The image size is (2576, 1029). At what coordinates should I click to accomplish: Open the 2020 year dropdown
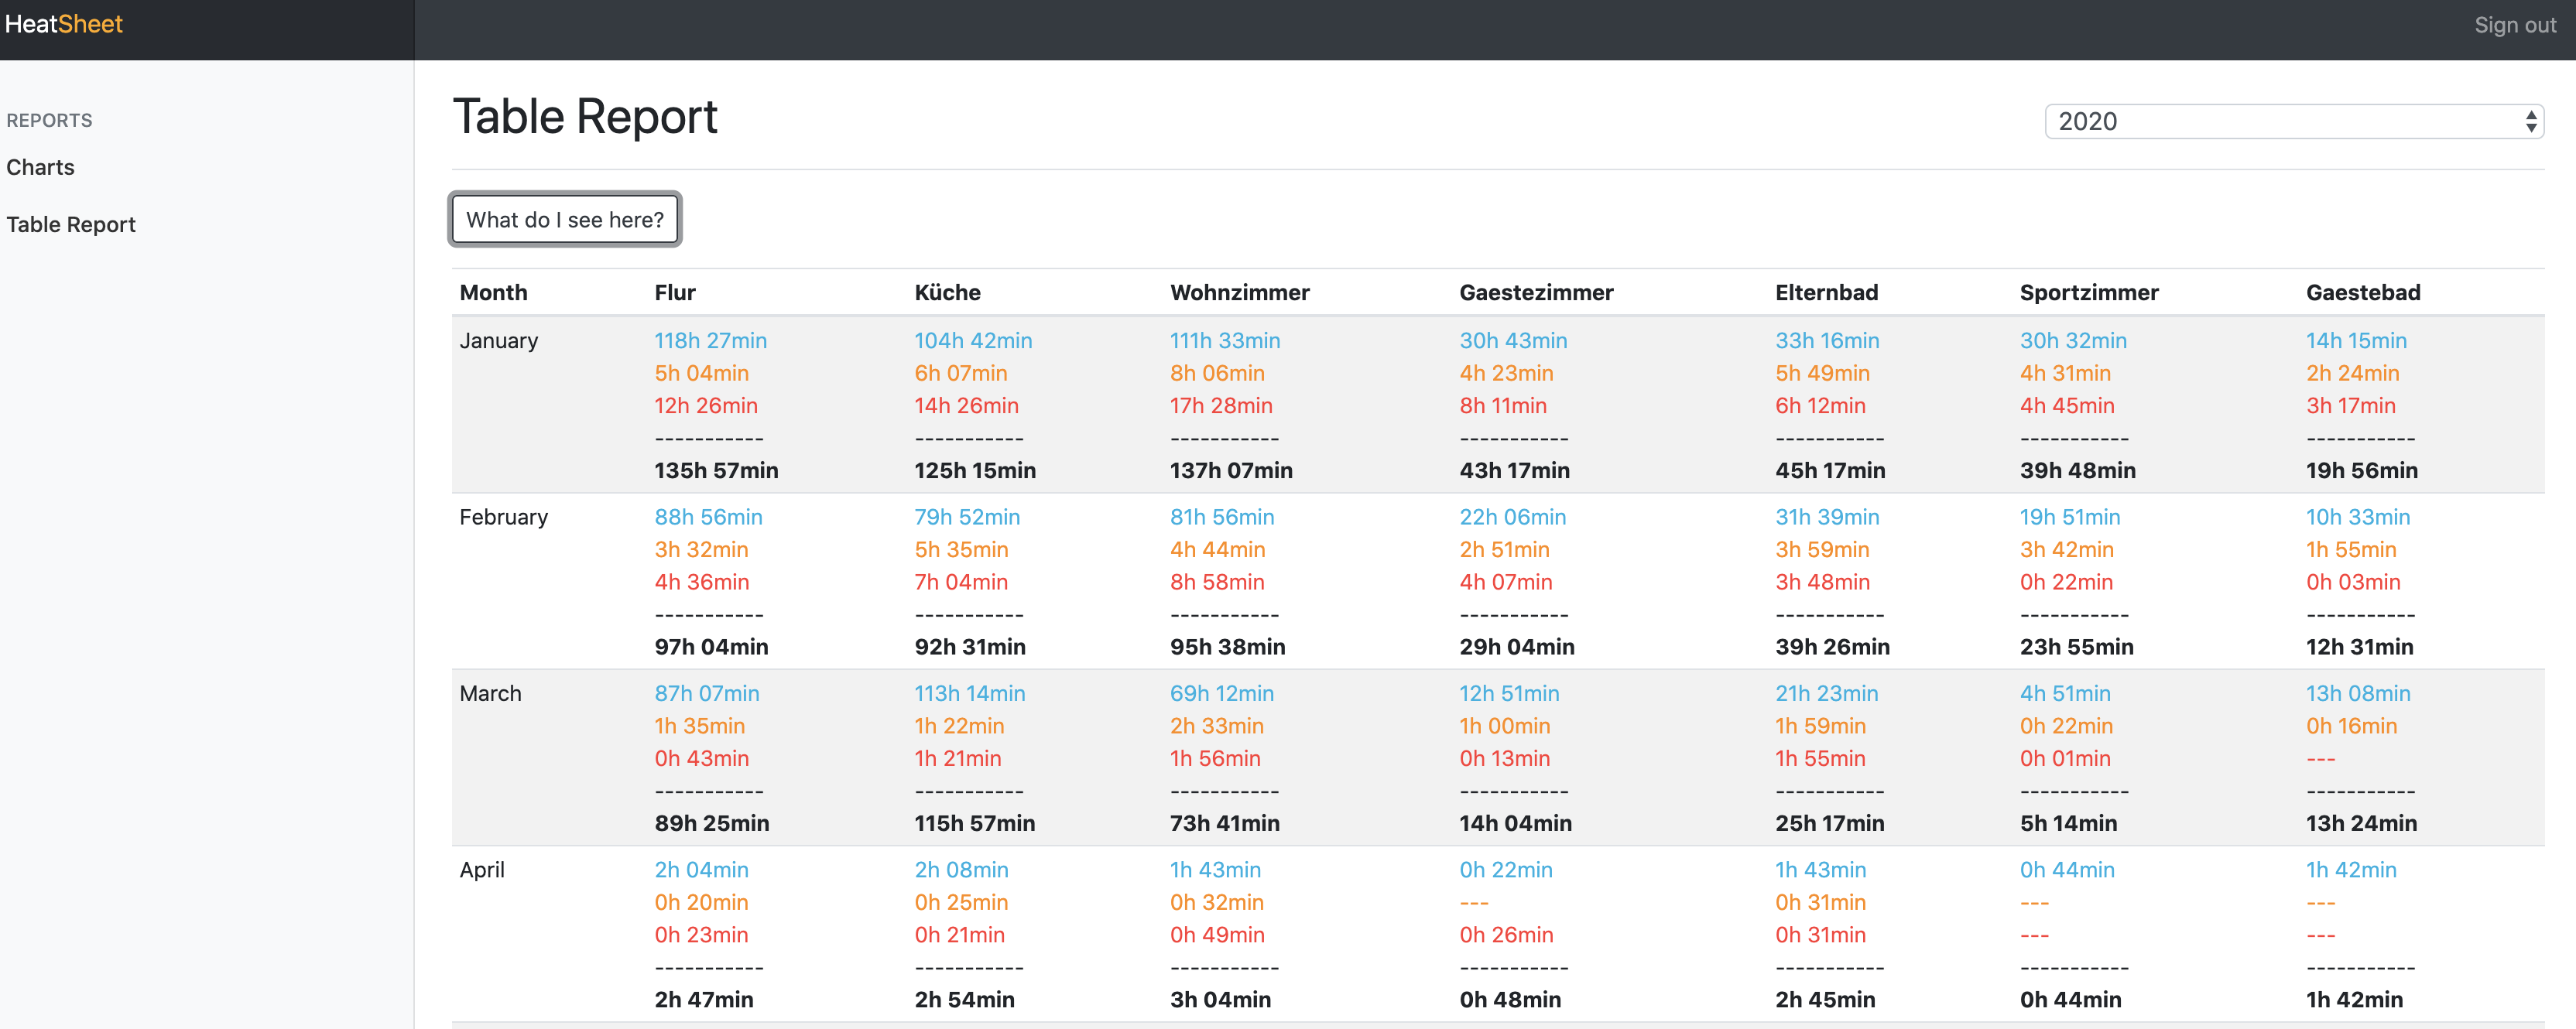[x=2280, y=121]
